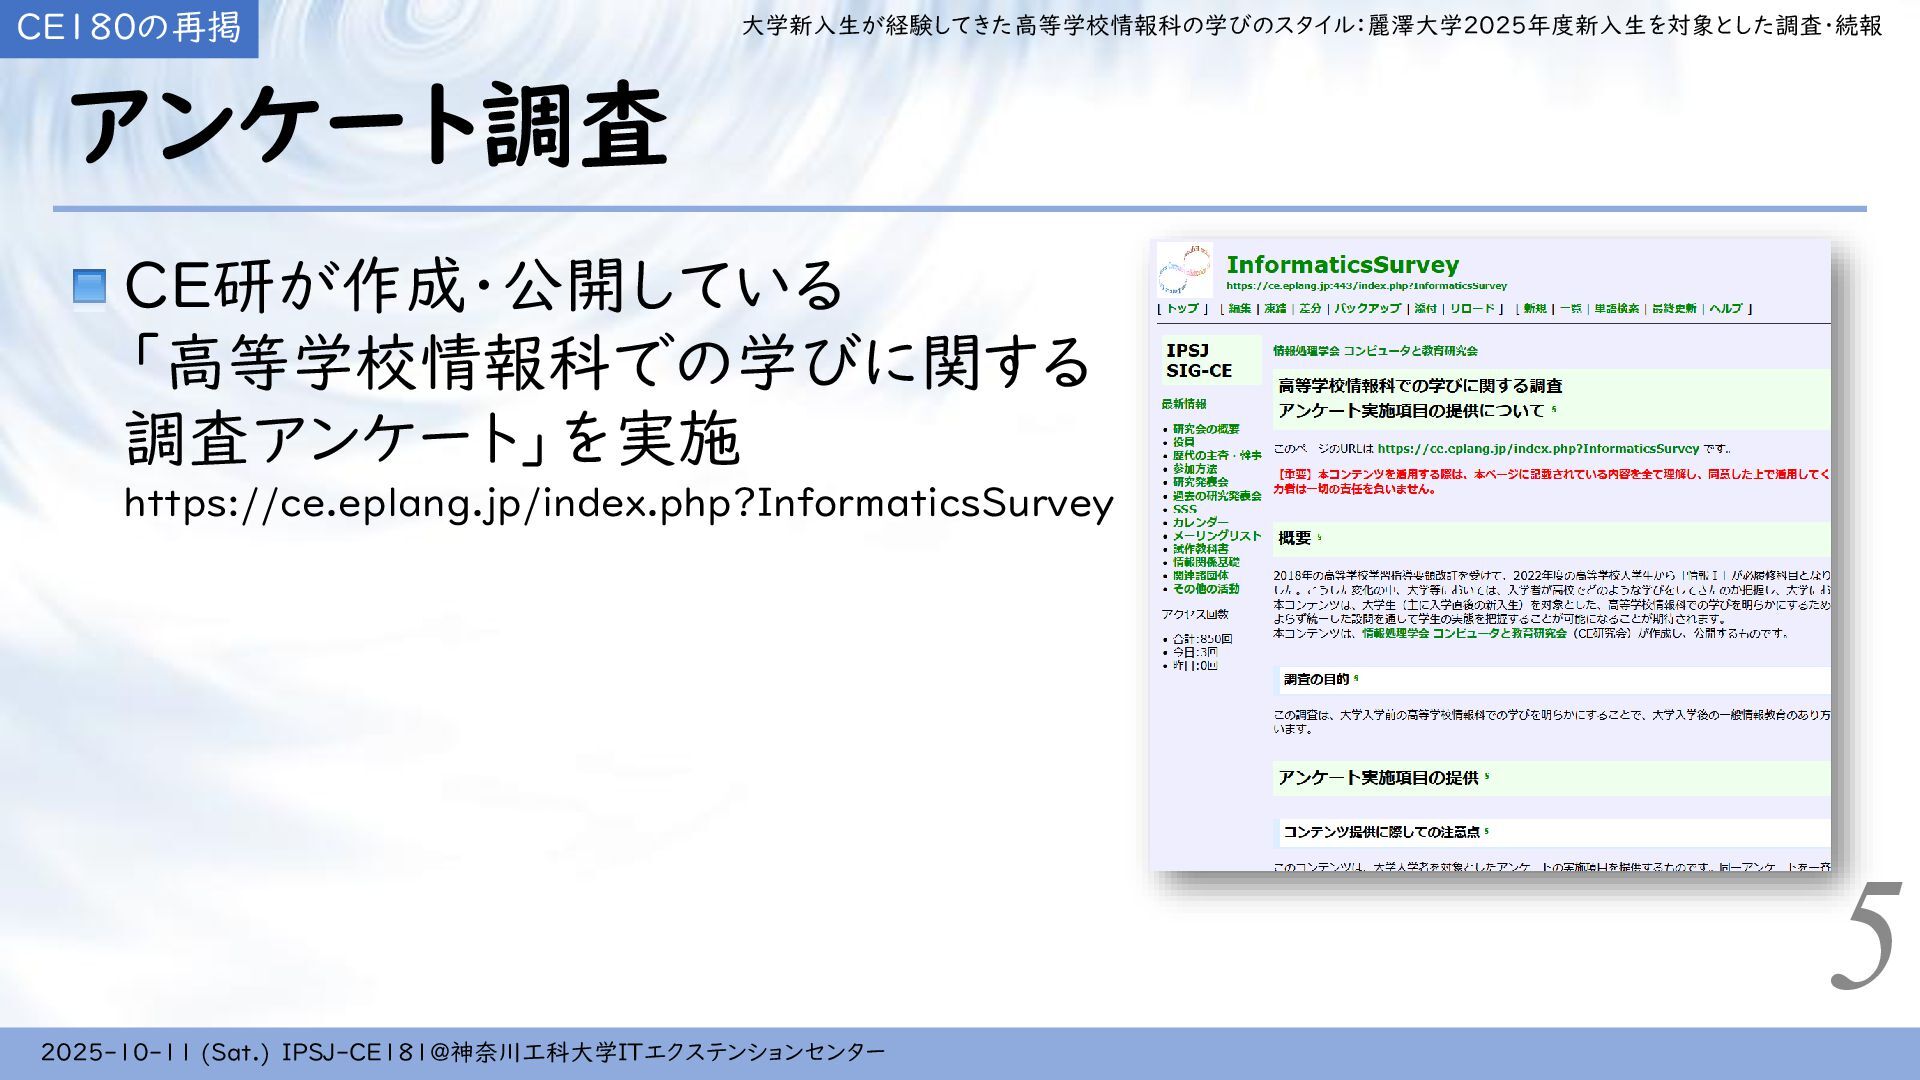
Task: Open the メーリングリスト sidebar link
Action: coord(1217,536)
